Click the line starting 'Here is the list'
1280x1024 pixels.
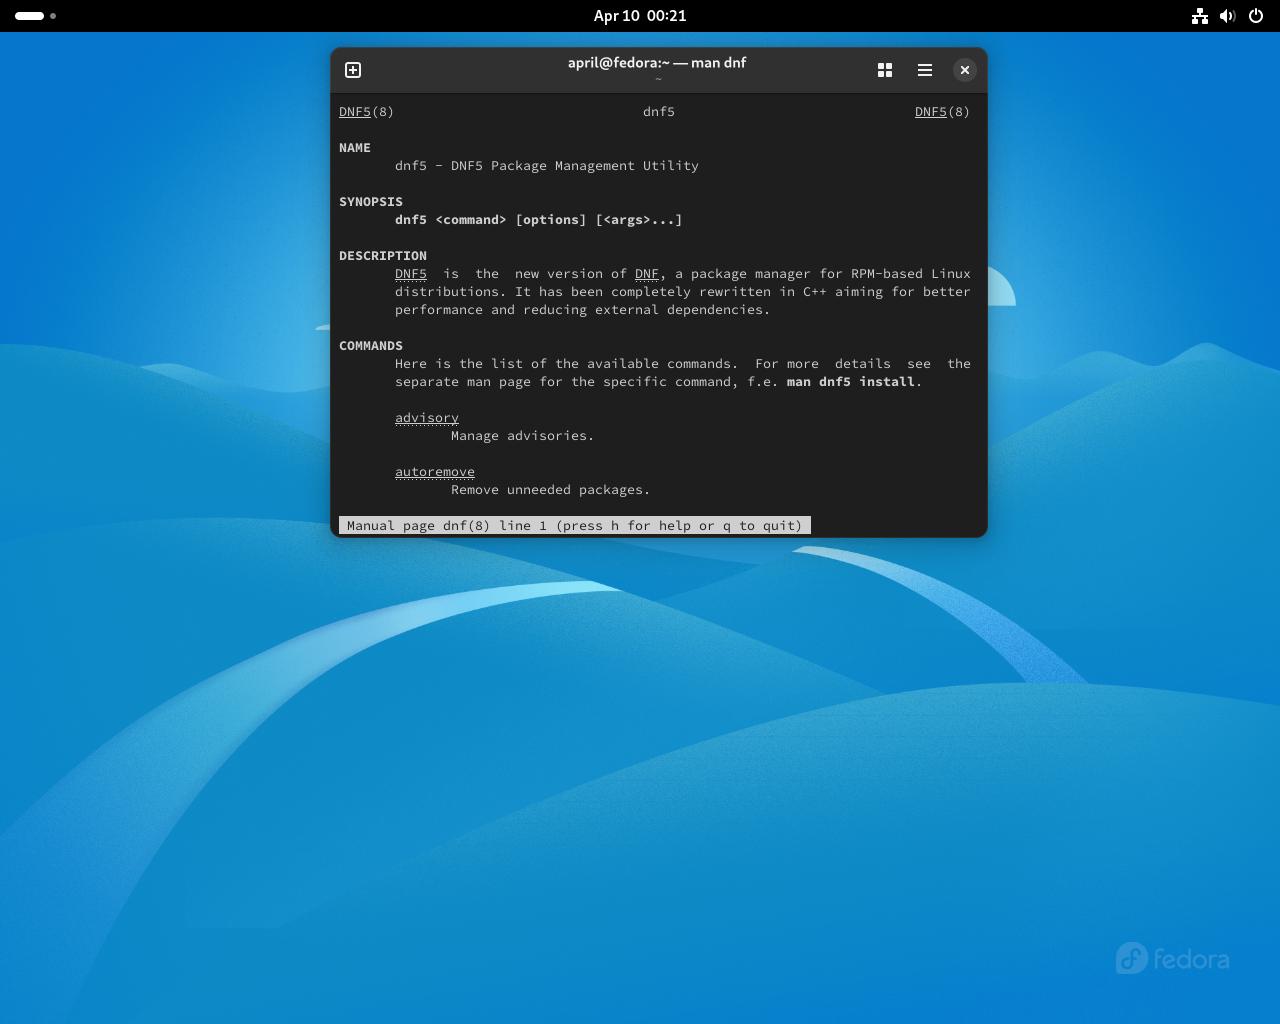683,364
